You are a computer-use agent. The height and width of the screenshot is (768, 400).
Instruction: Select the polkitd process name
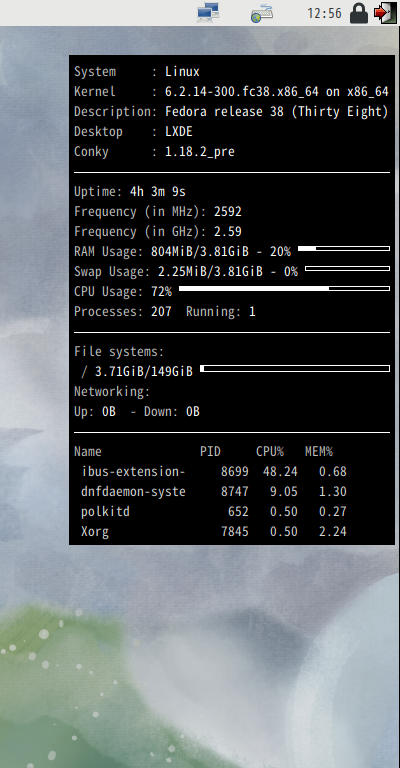pos(105,512)
